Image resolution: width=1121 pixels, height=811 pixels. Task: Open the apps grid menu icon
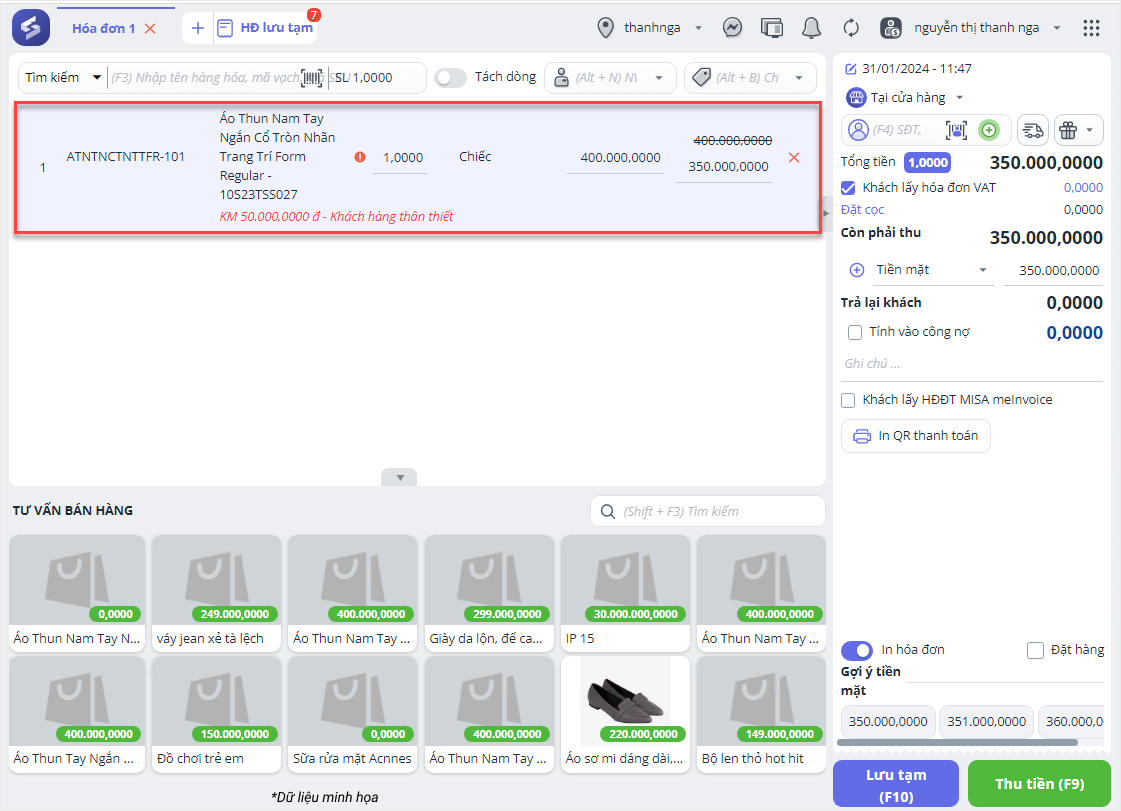tap(1091, 28)
